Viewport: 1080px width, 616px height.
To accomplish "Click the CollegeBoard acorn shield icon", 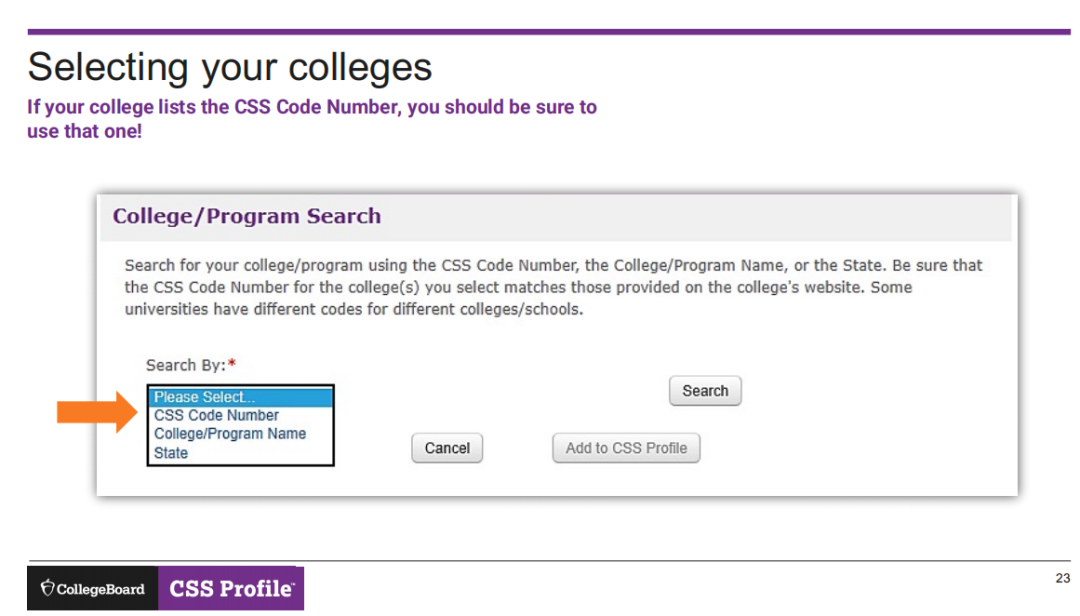I will [x=47, y=589].
